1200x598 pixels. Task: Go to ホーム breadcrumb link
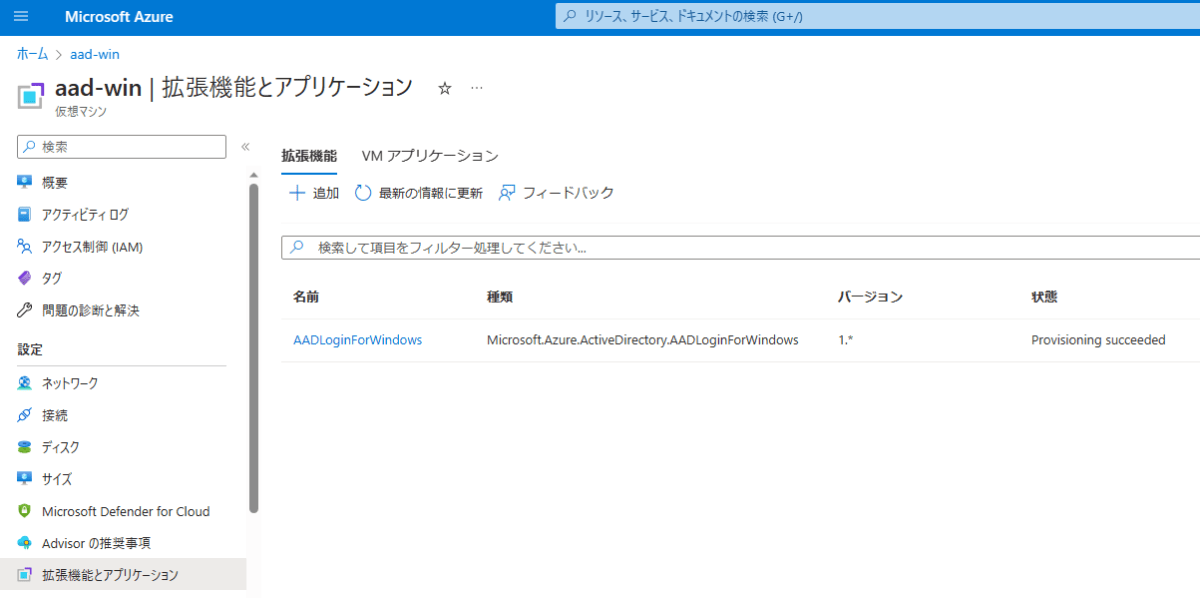pos(32,54)
